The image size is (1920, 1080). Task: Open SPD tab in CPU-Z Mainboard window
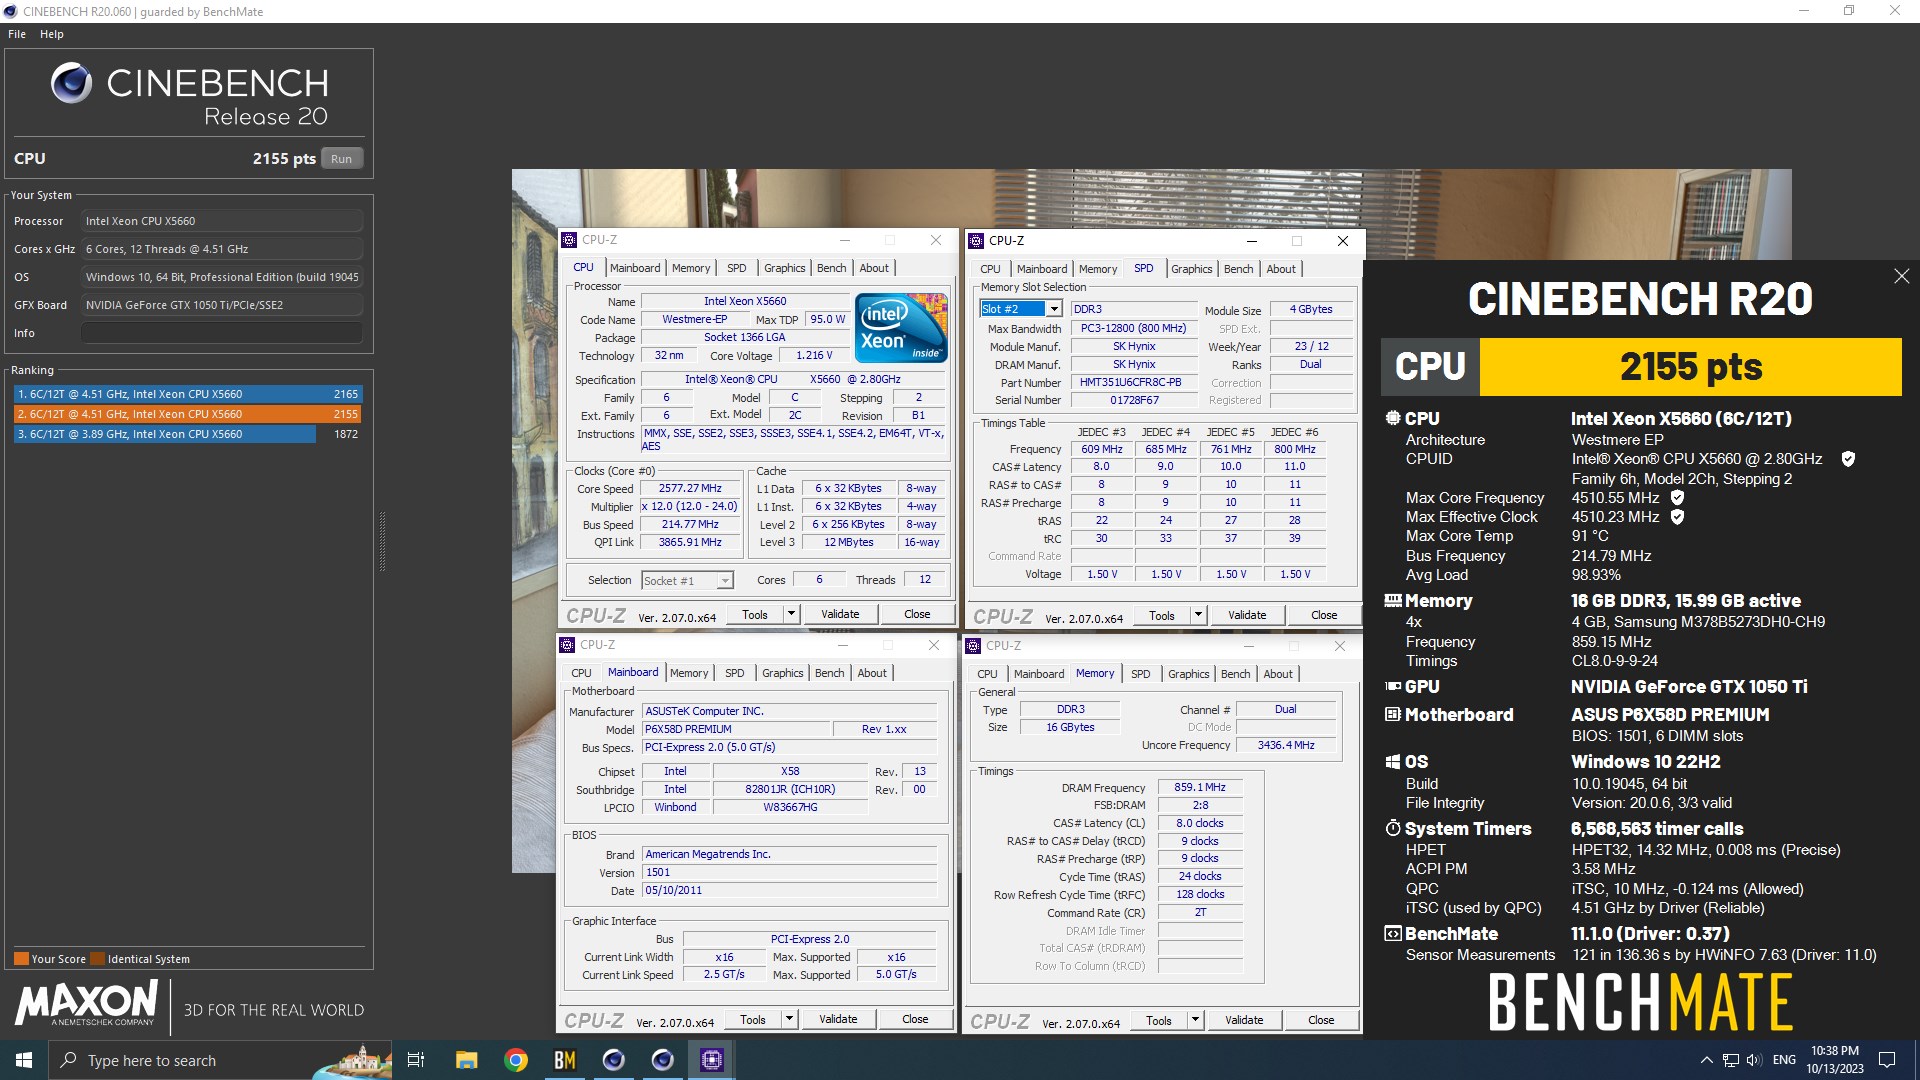pos(735,673)
